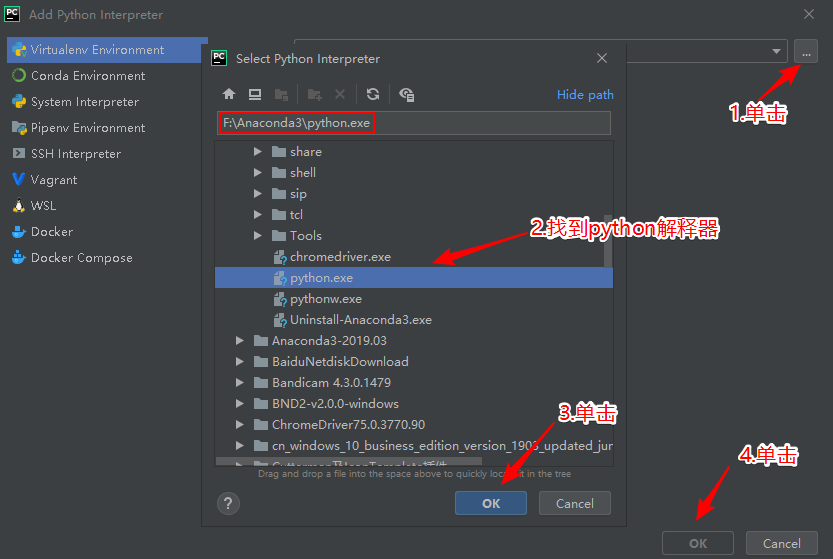The image size is (833, 559).
Task: Click the Hide path link
Action: 585,95
